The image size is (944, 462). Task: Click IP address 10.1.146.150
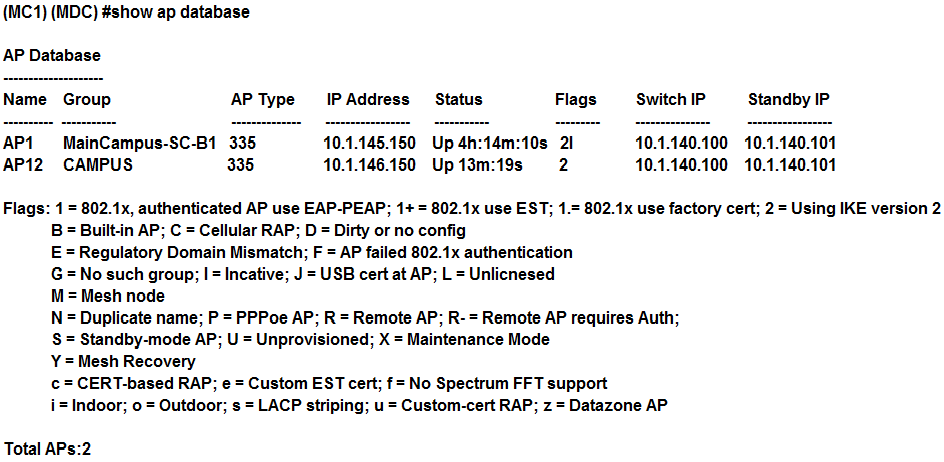tap(369, 164)
